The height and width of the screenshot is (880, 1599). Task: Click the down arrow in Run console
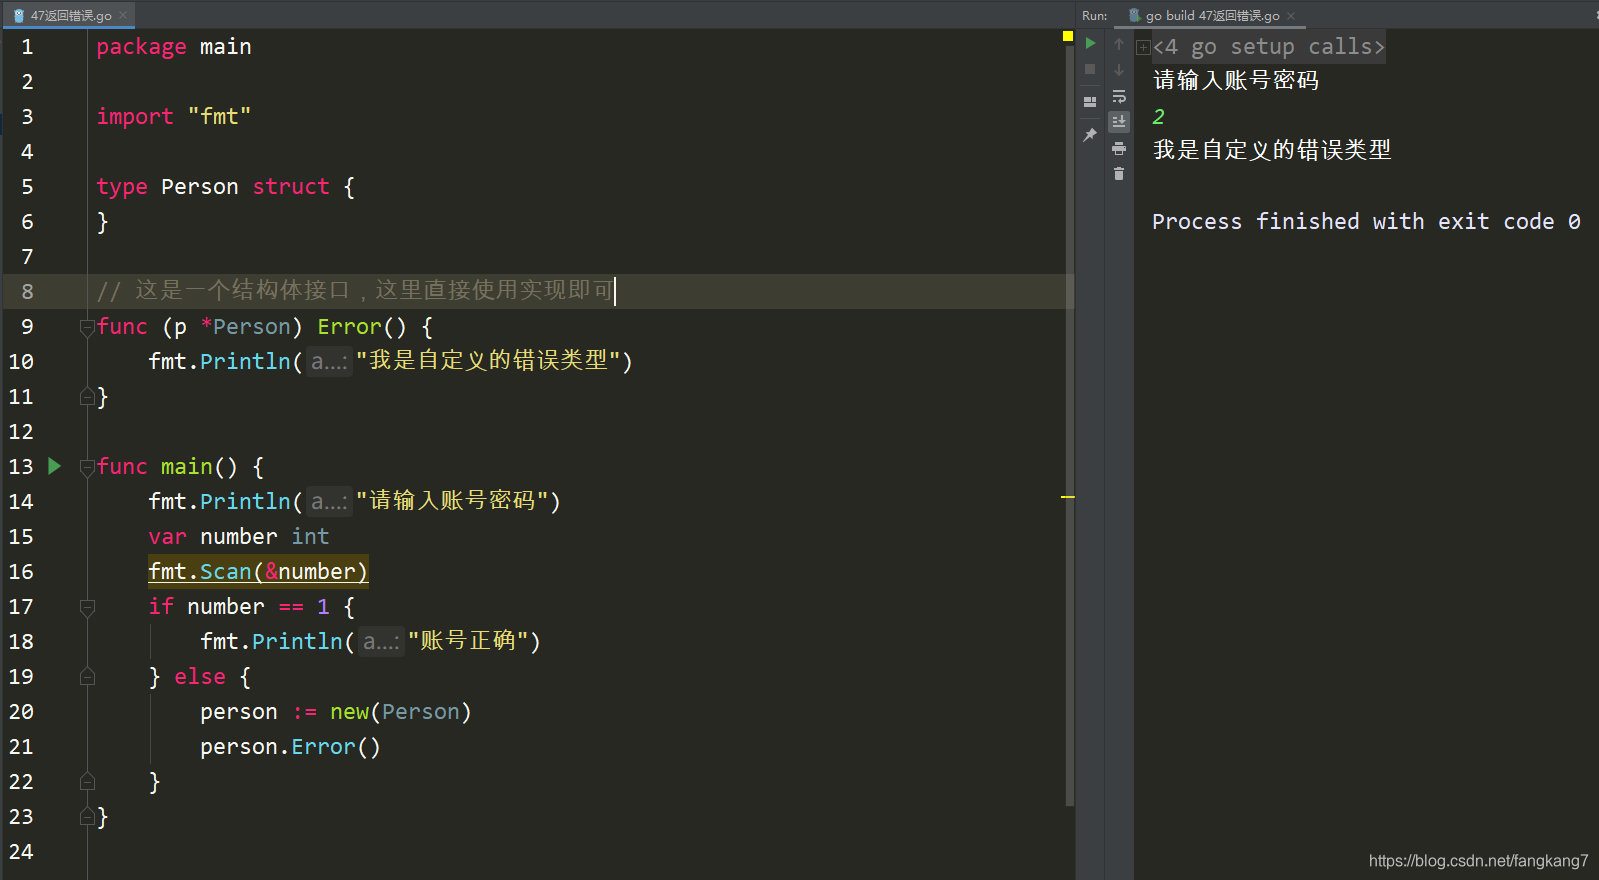(1119, 70)
